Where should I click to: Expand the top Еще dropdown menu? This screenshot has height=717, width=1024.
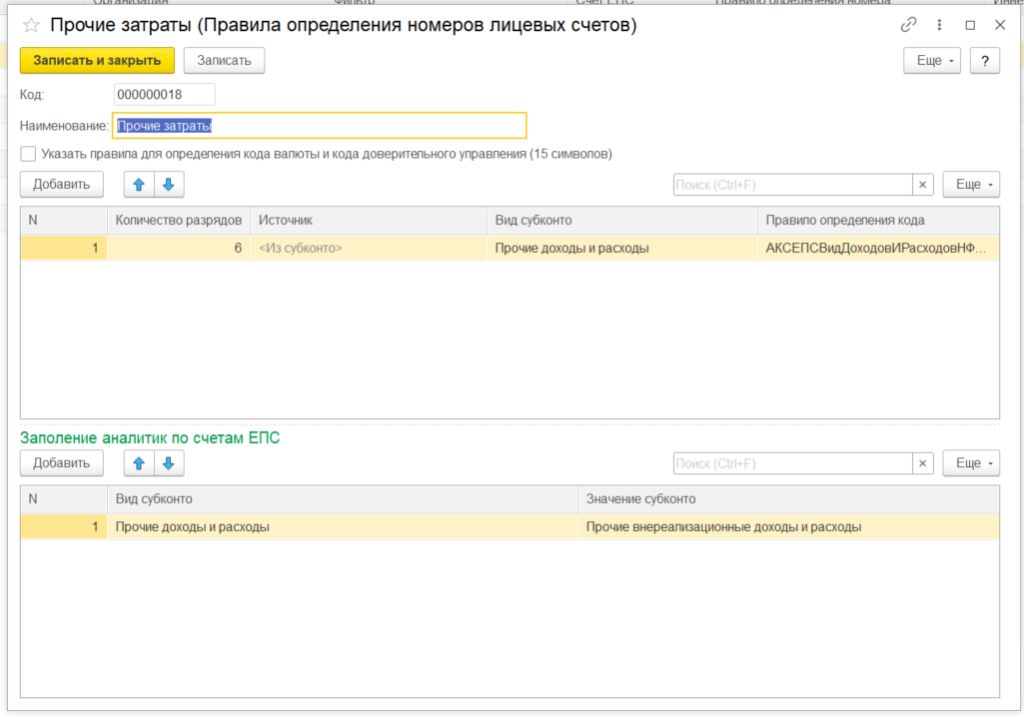[936, 61]
